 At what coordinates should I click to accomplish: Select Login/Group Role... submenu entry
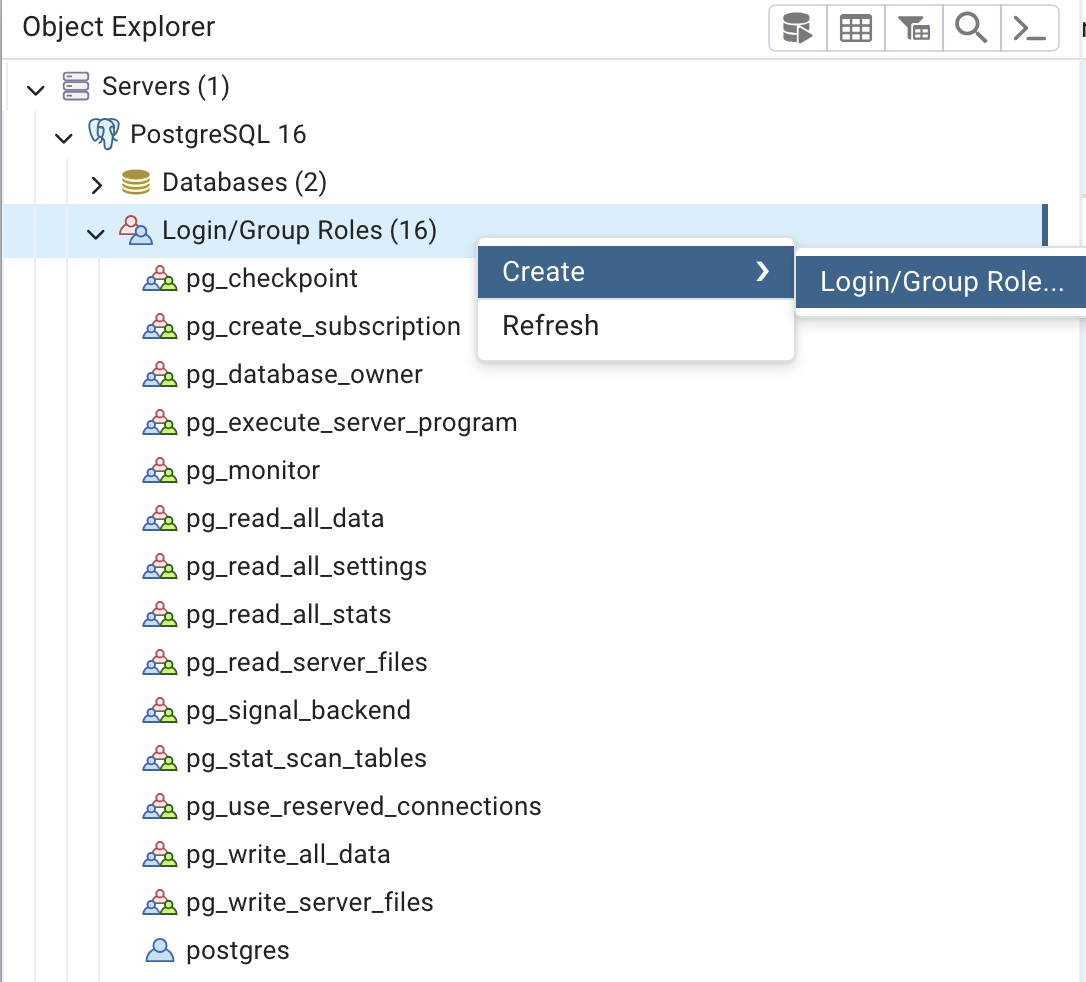tap(941, 282)
